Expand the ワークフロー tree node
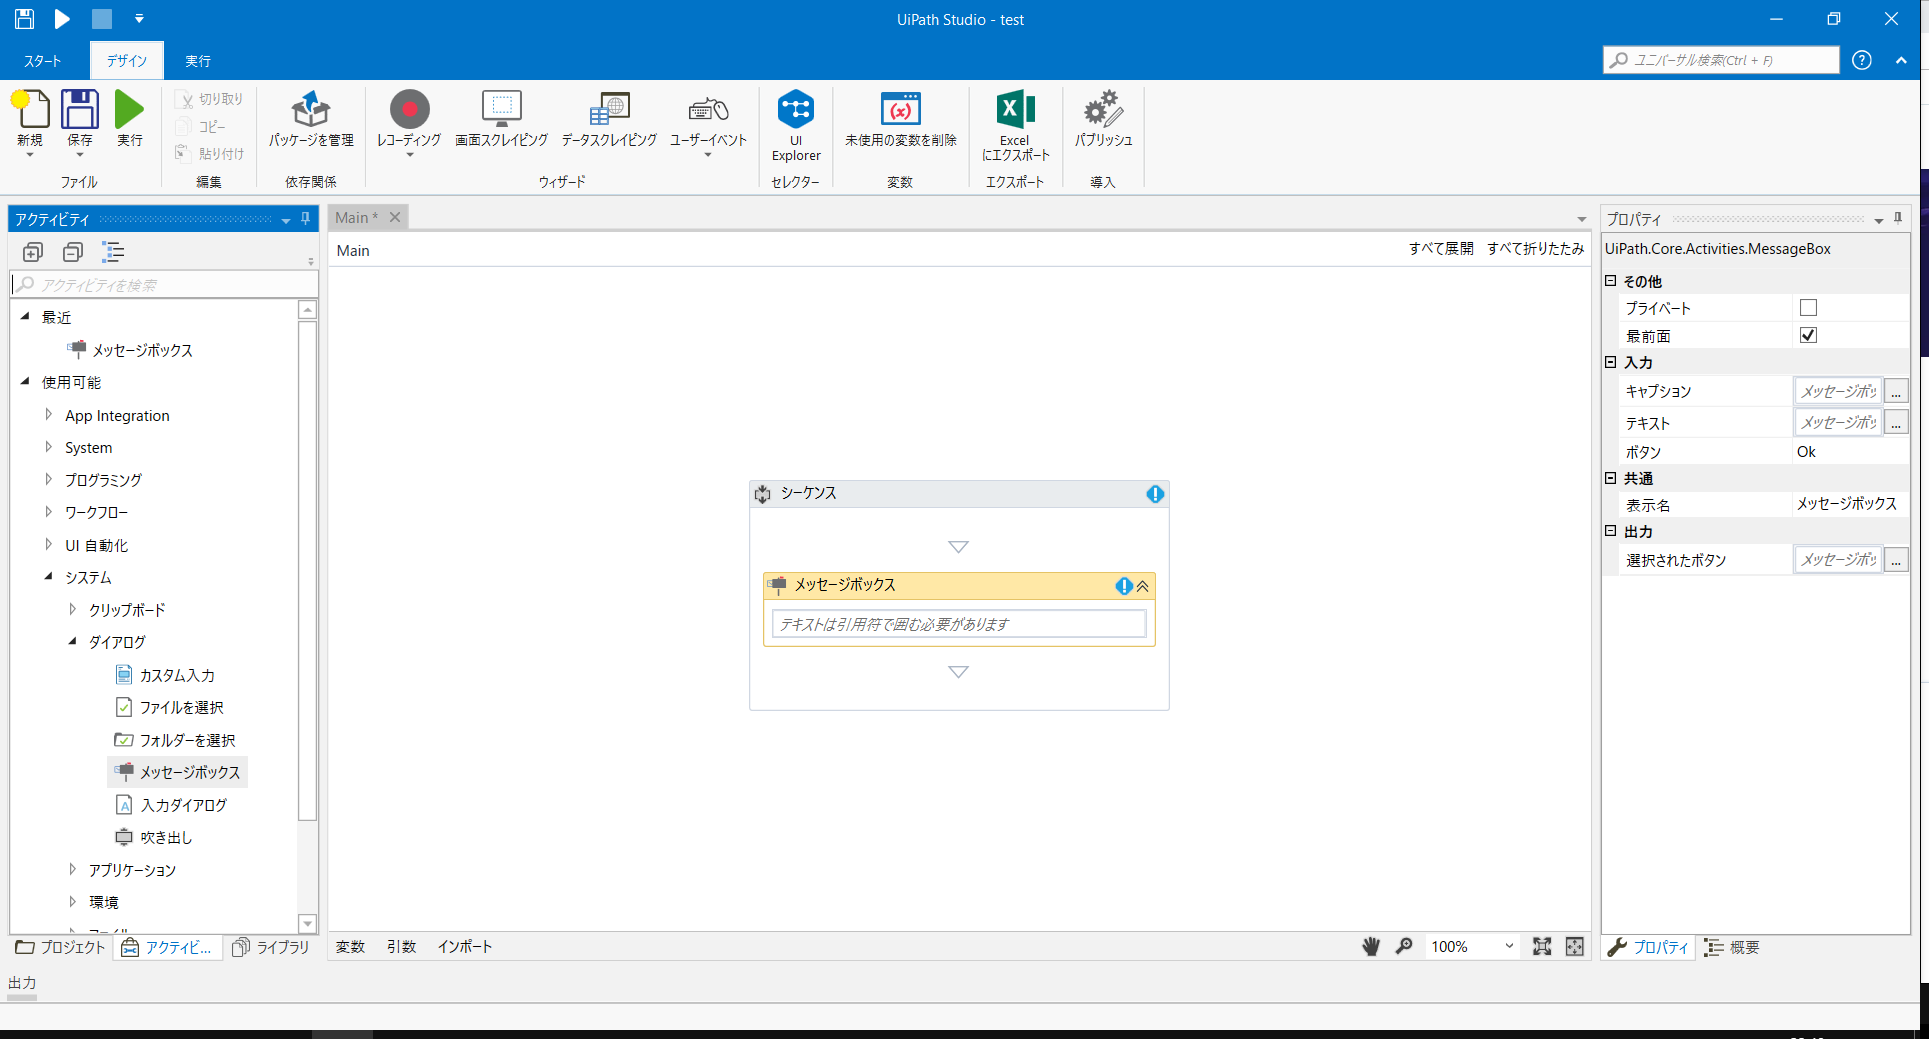Screen dimensions: 1929x1039 [x=48, y=511]
